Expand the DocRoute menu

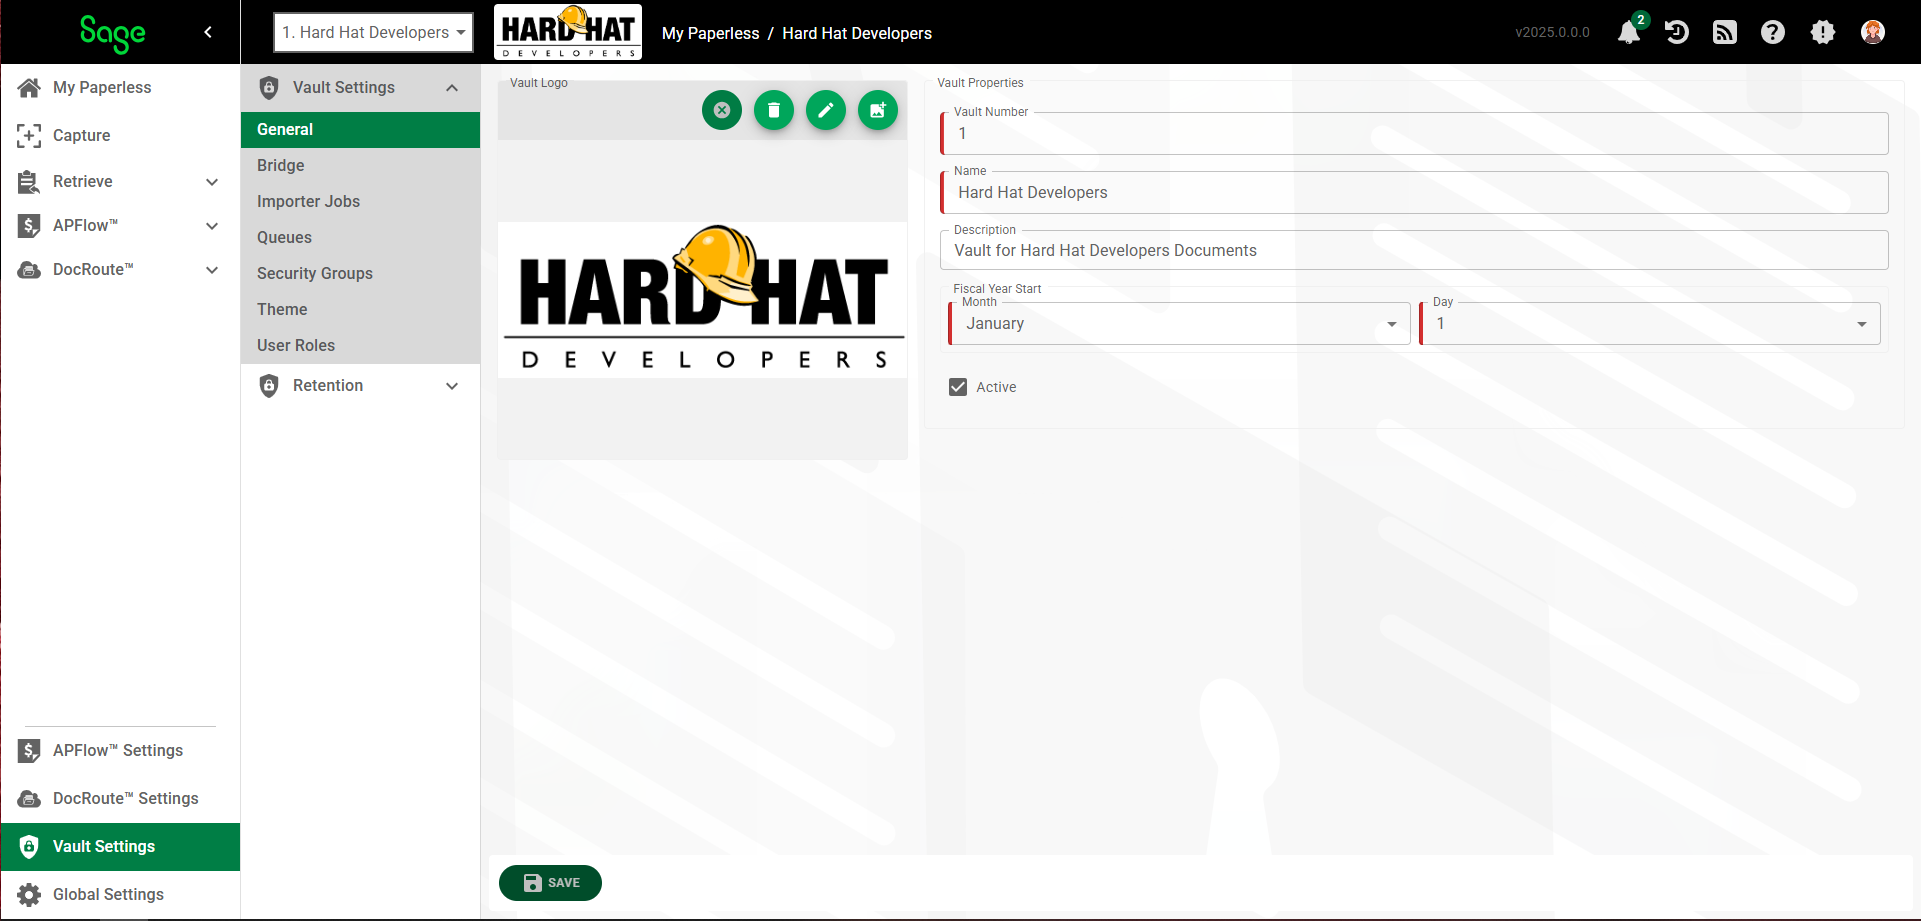(120, 269)
